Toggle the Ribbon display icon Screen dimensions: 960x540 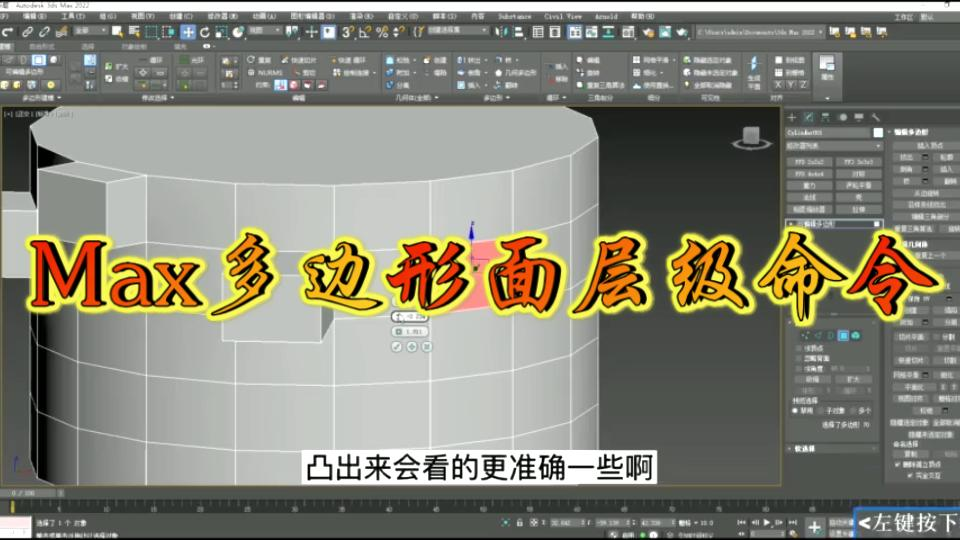[x=574, y=32]
